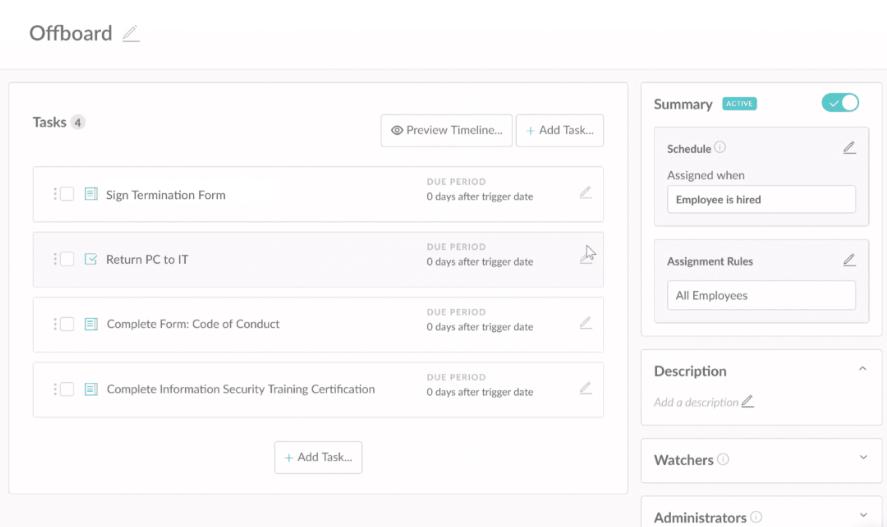
Task: Edit the Sign Termination Form task
Action: 585,193
